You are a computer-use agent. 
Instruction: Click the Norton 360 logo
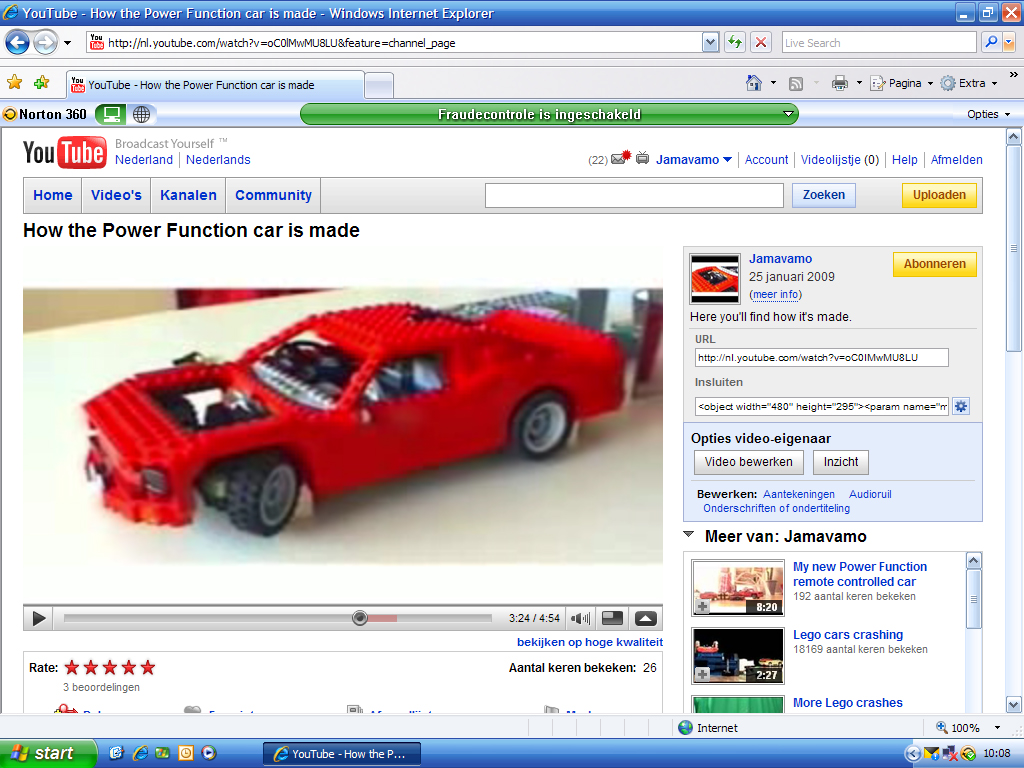44,114
